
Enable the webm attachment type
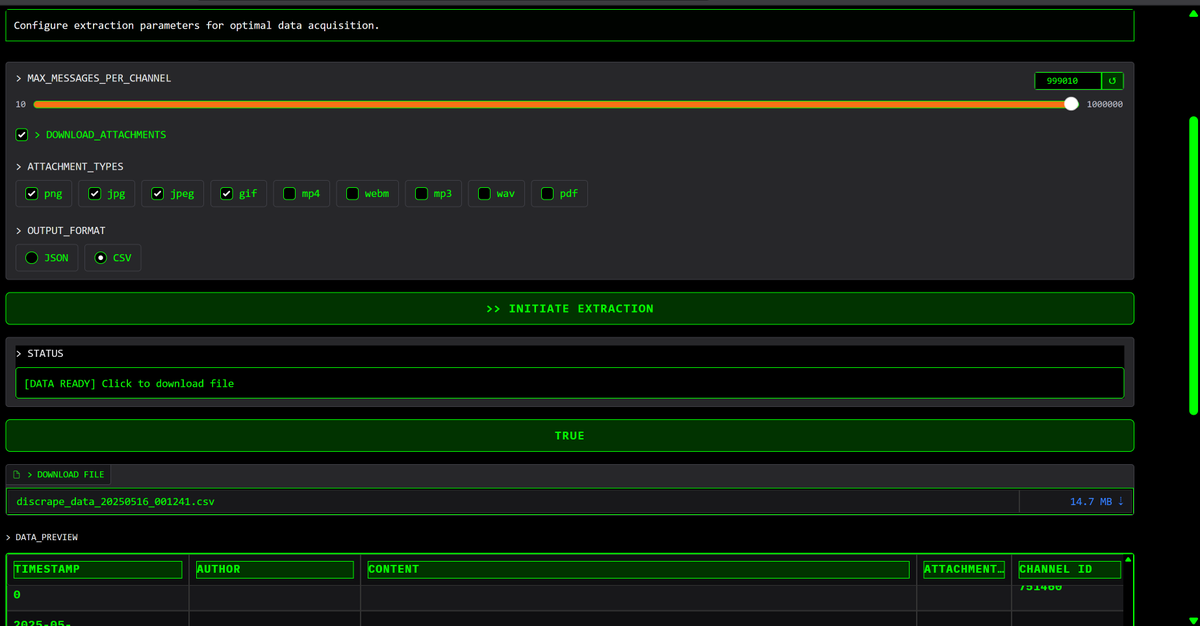[353, 194]
